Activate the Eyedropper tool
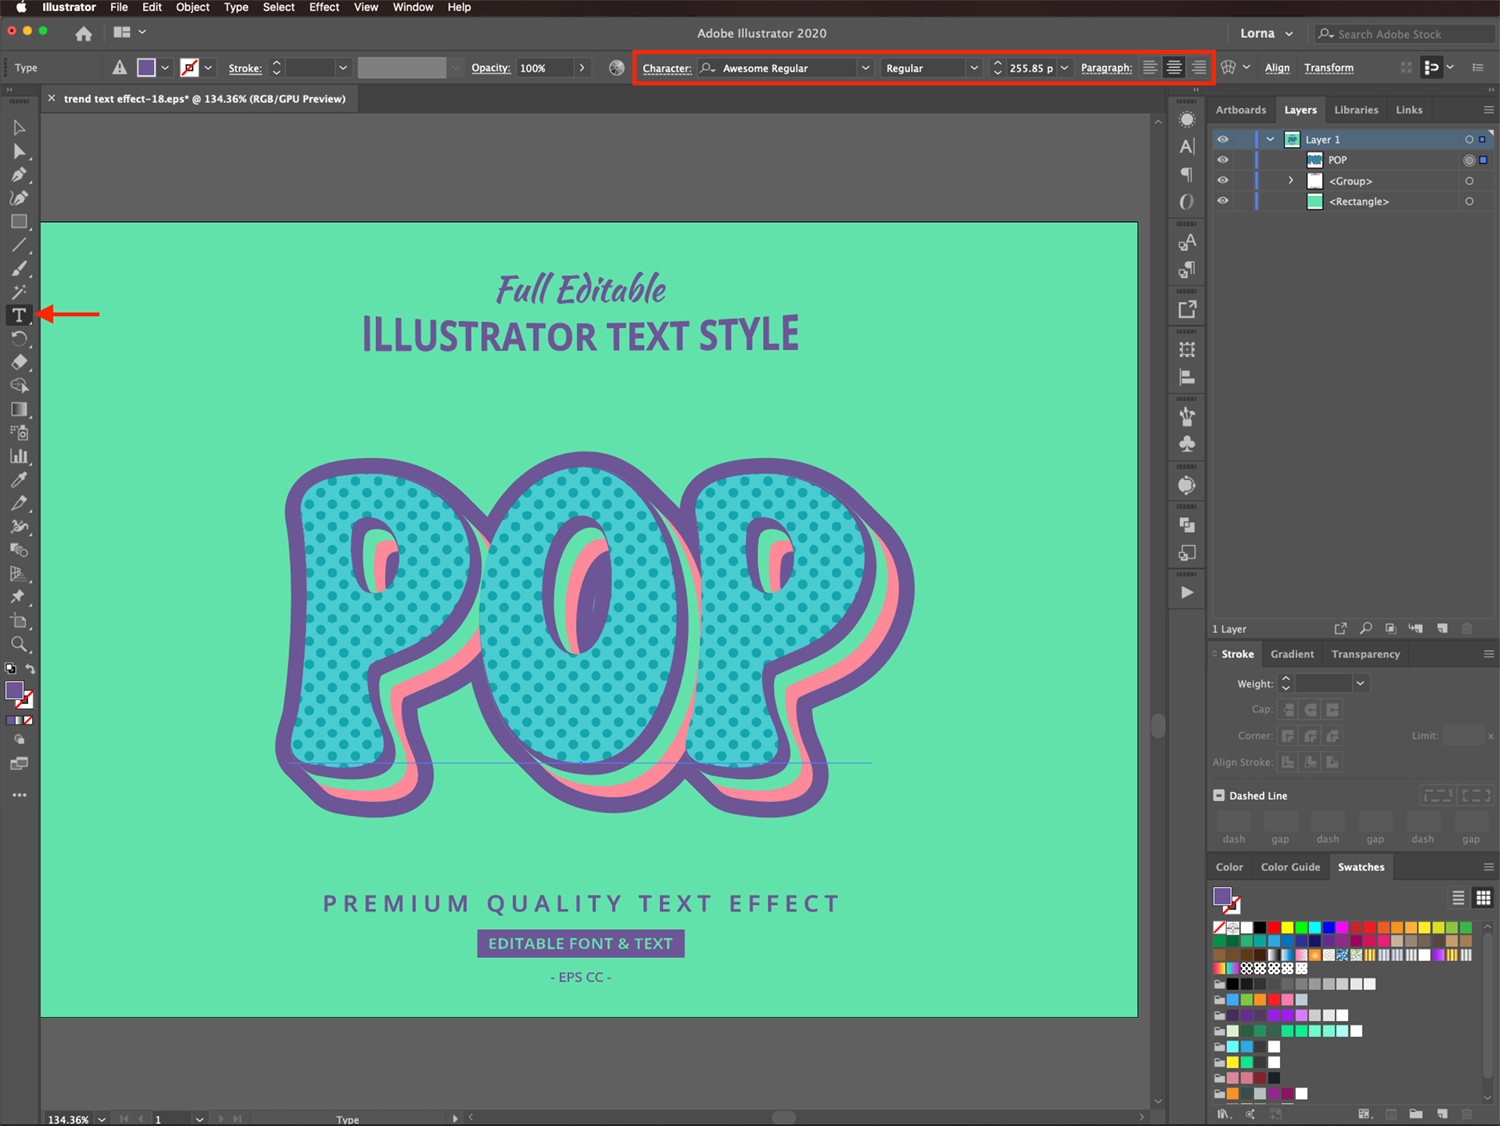 [x=19, y=480]
